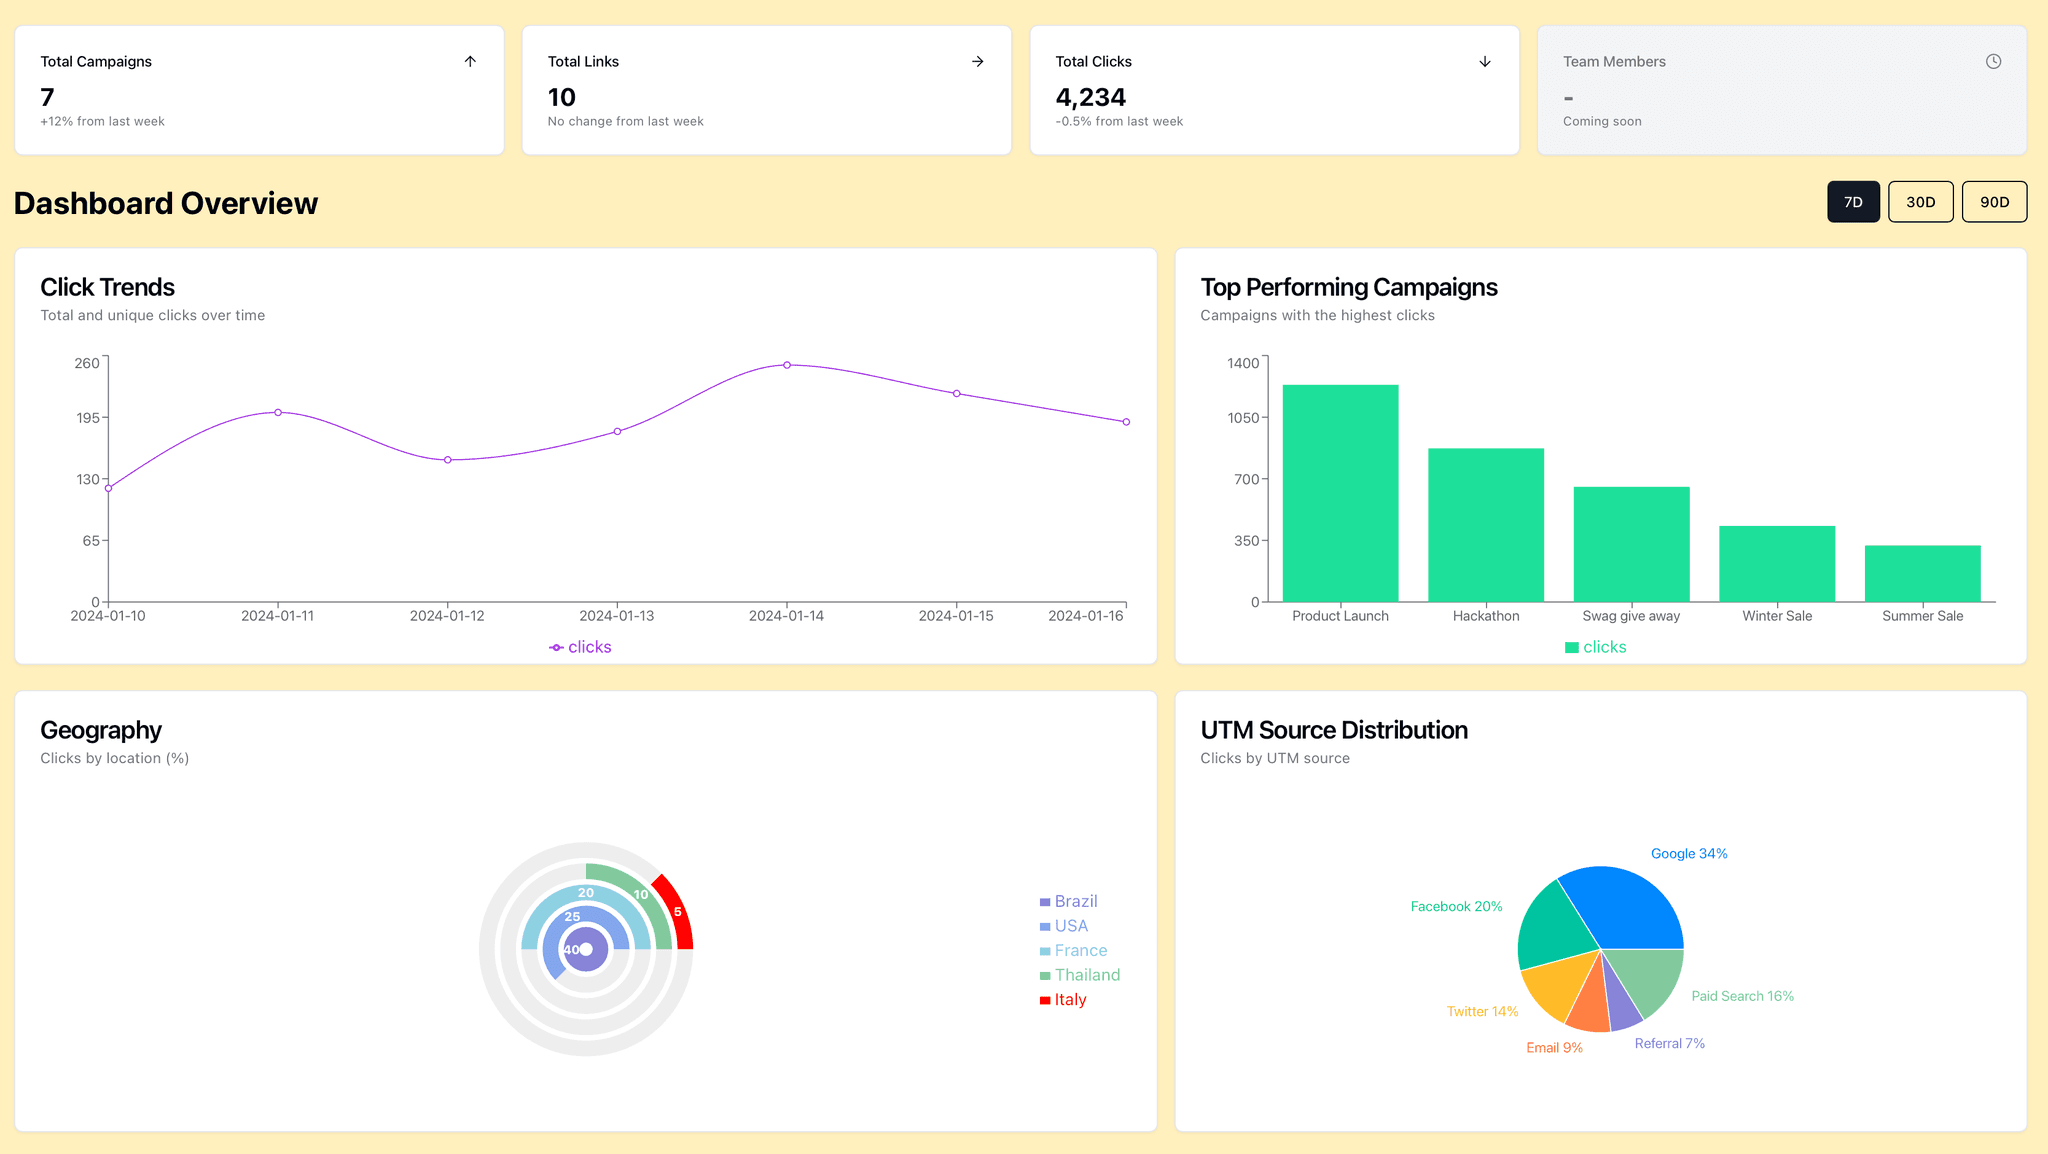
Task: Click the red Italy legend square in Geography
Action: (x=1044, y=999)
